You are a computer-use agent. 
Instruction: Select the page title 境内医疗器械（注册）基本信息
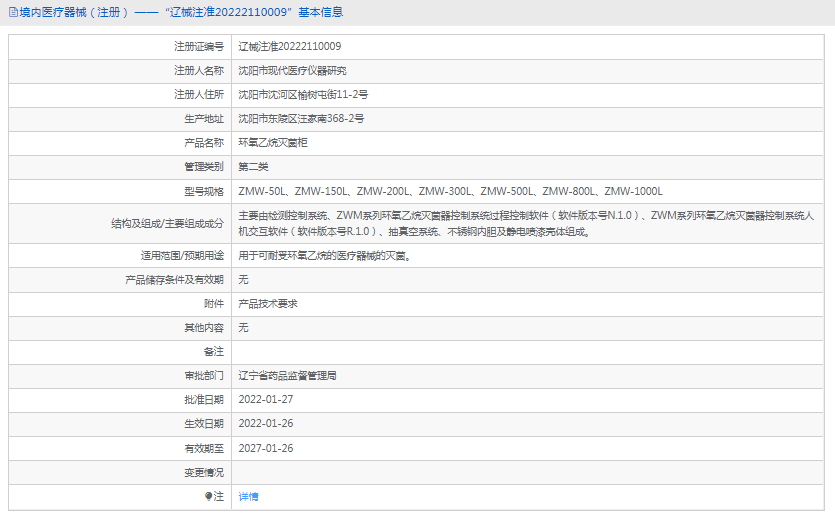click(x=181, y=12)
